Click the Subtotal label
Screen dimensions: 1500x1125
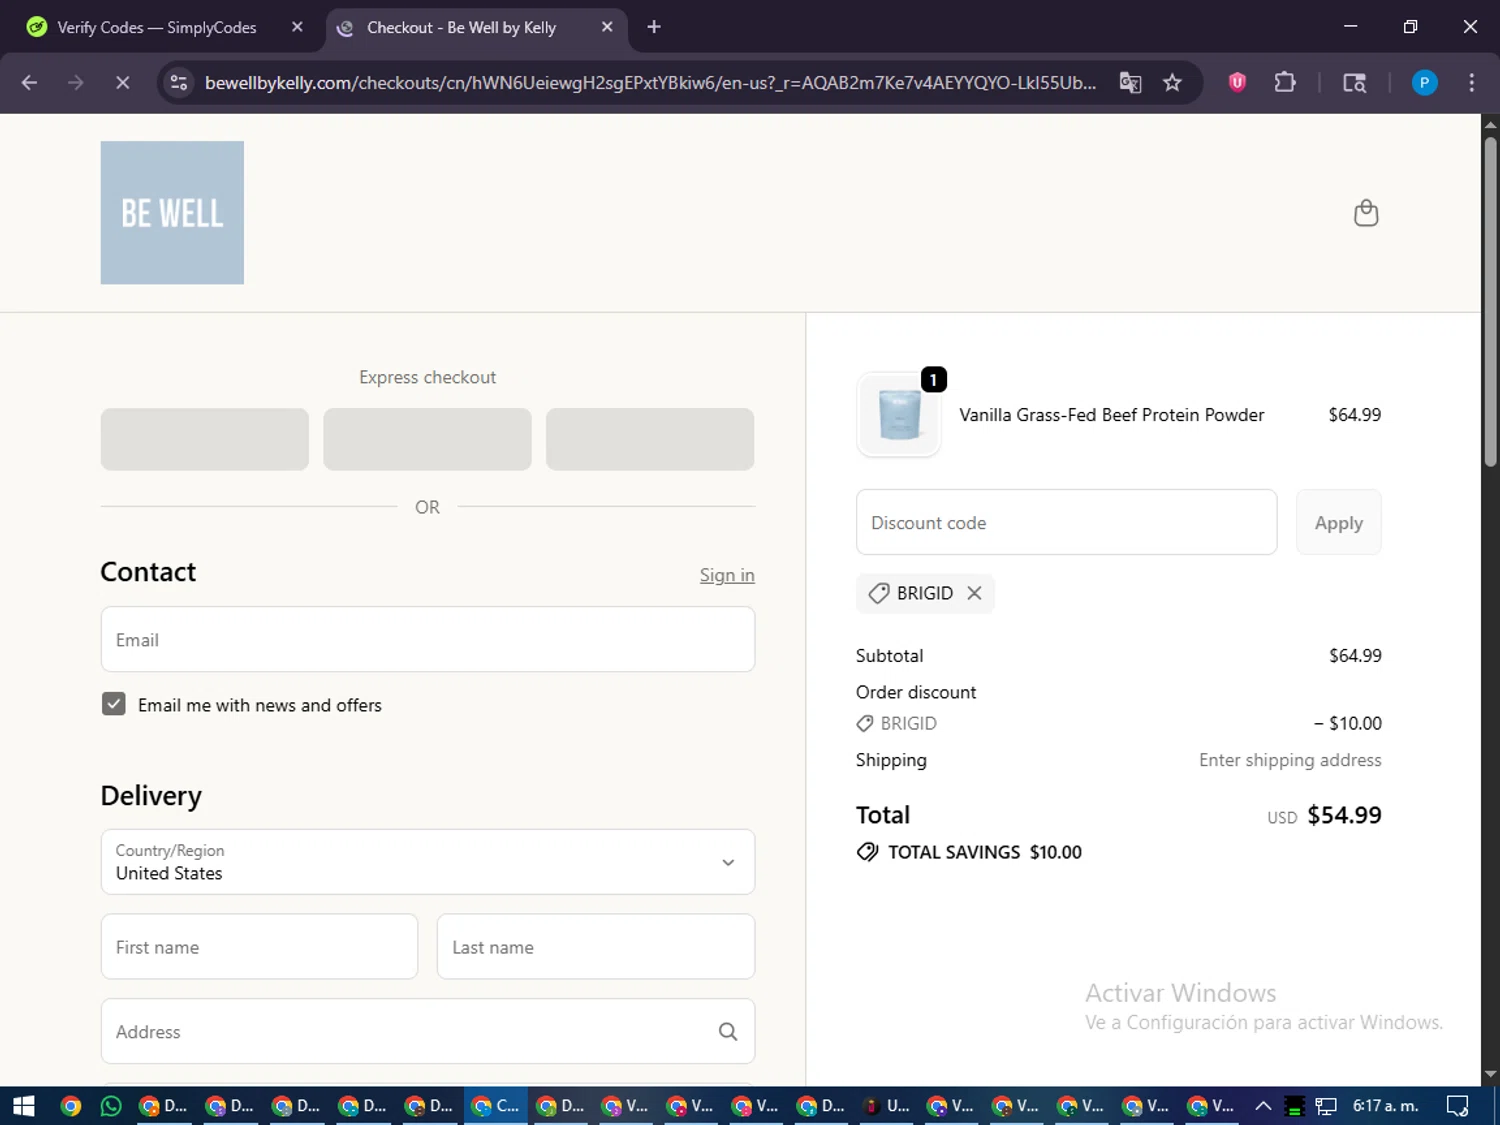889,656
